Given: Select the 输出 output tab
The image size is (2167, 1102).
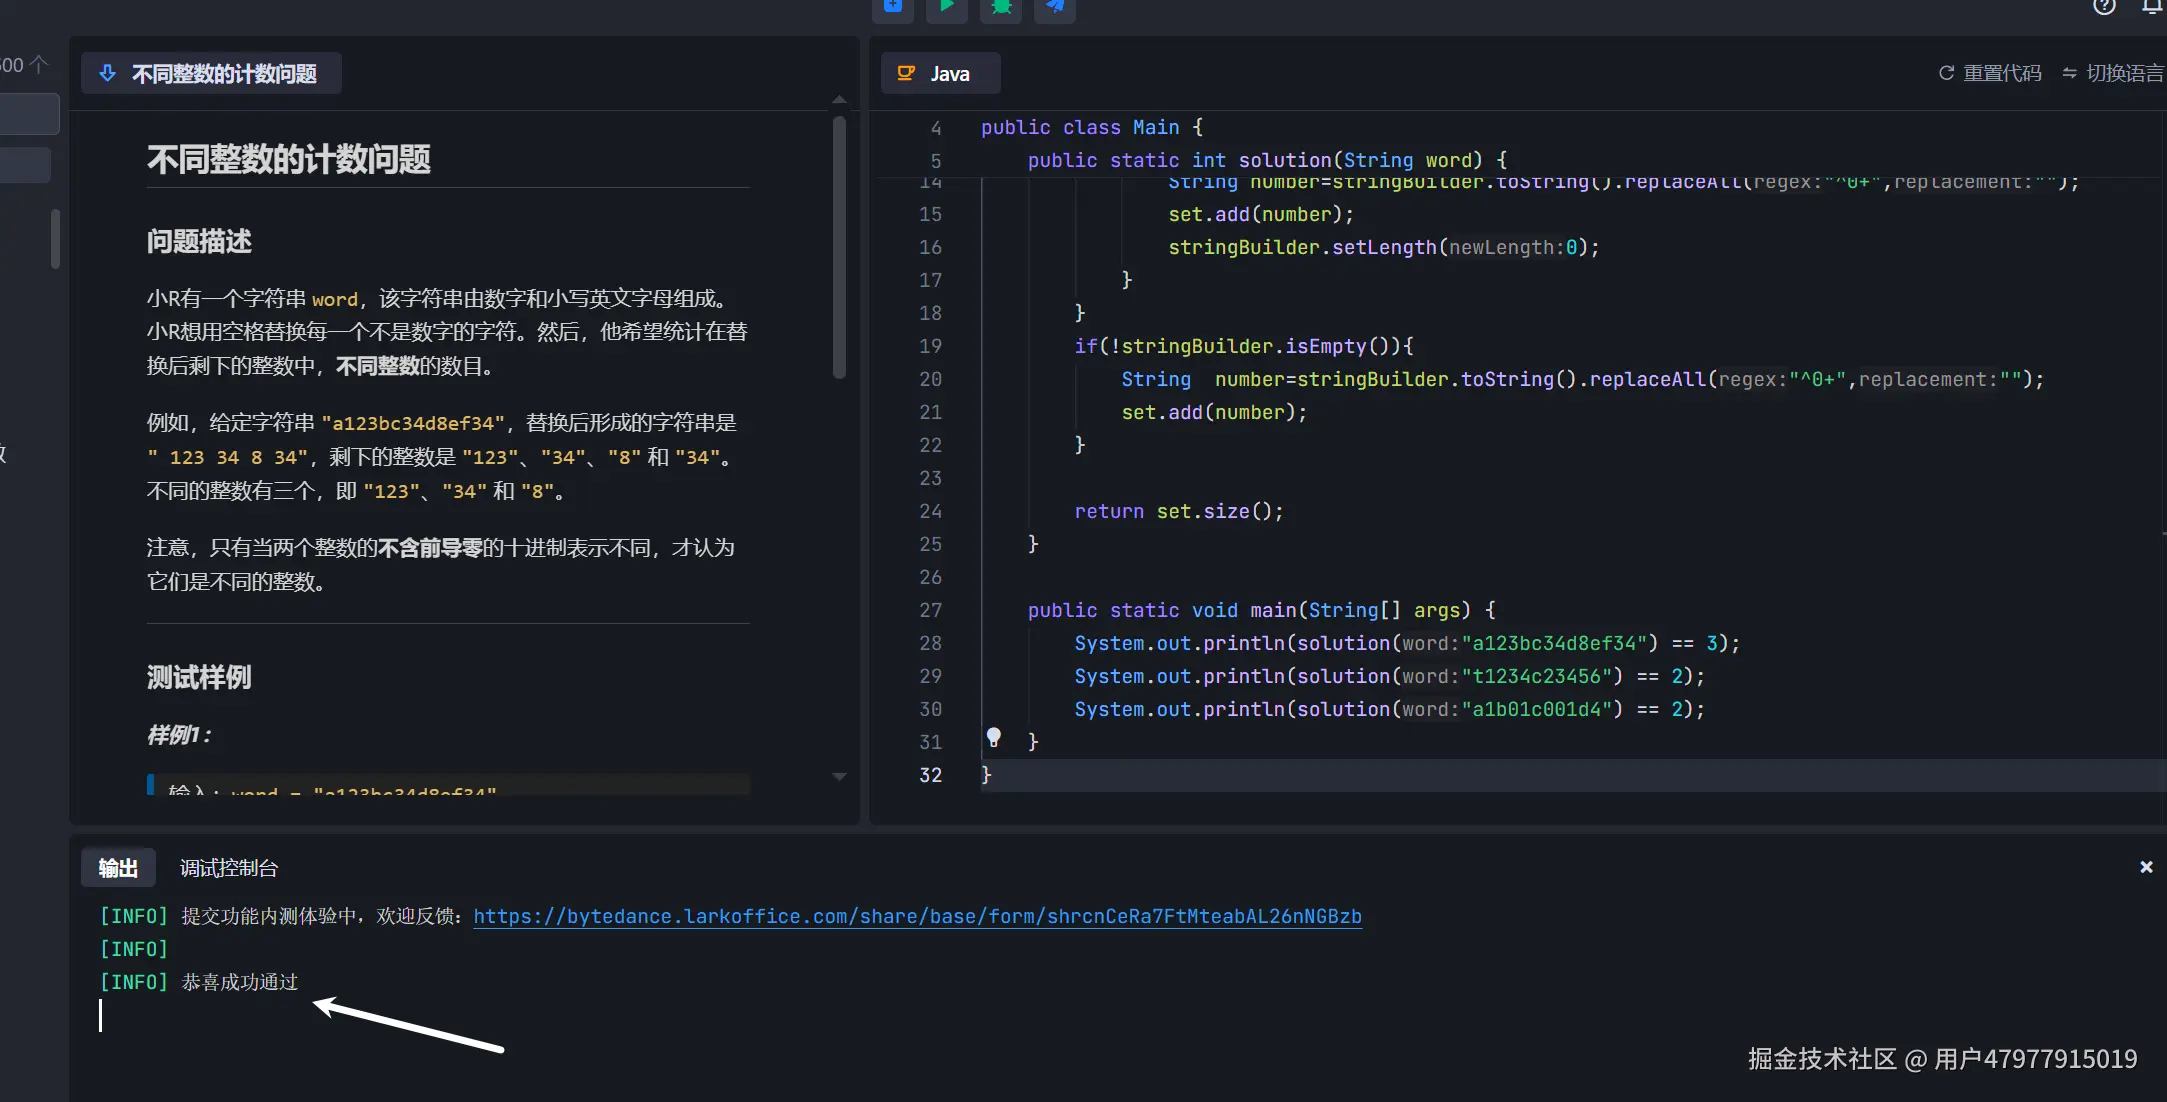Looking at the screenshot, I should point(118,868).
